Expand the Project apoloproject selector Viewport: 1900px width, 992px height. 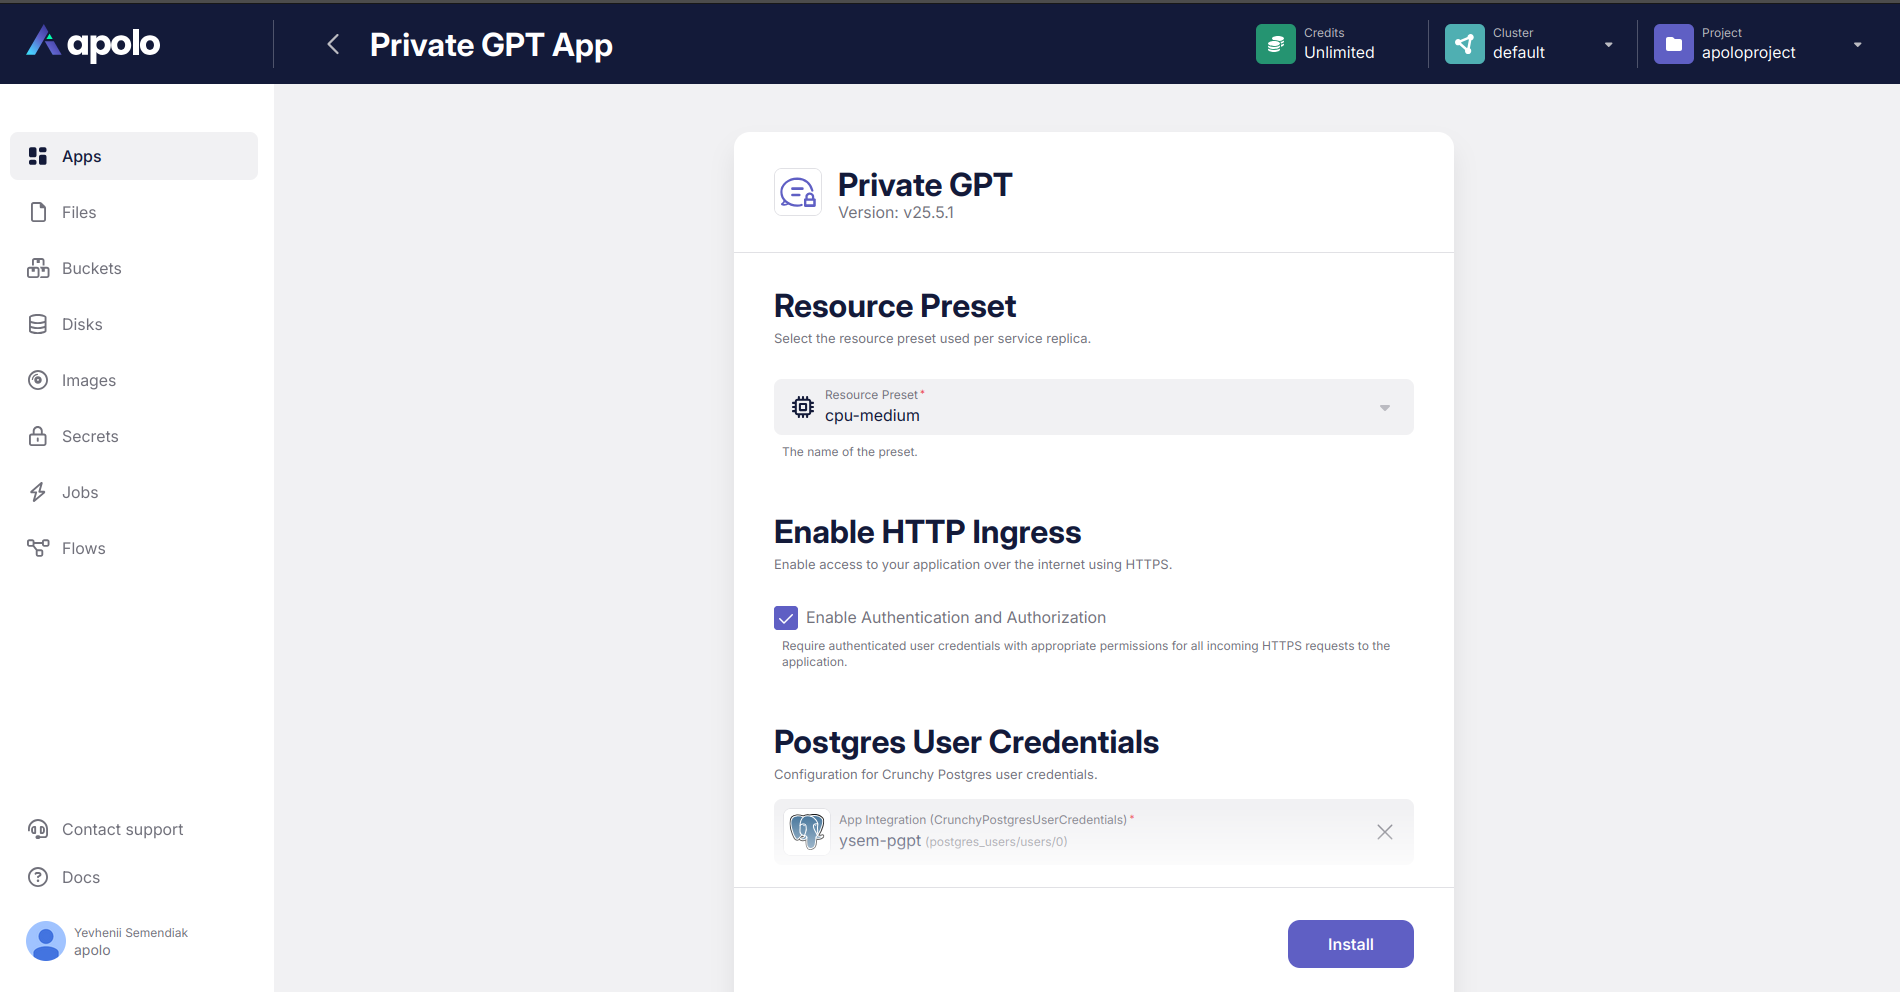click(x=1857, y=45)
